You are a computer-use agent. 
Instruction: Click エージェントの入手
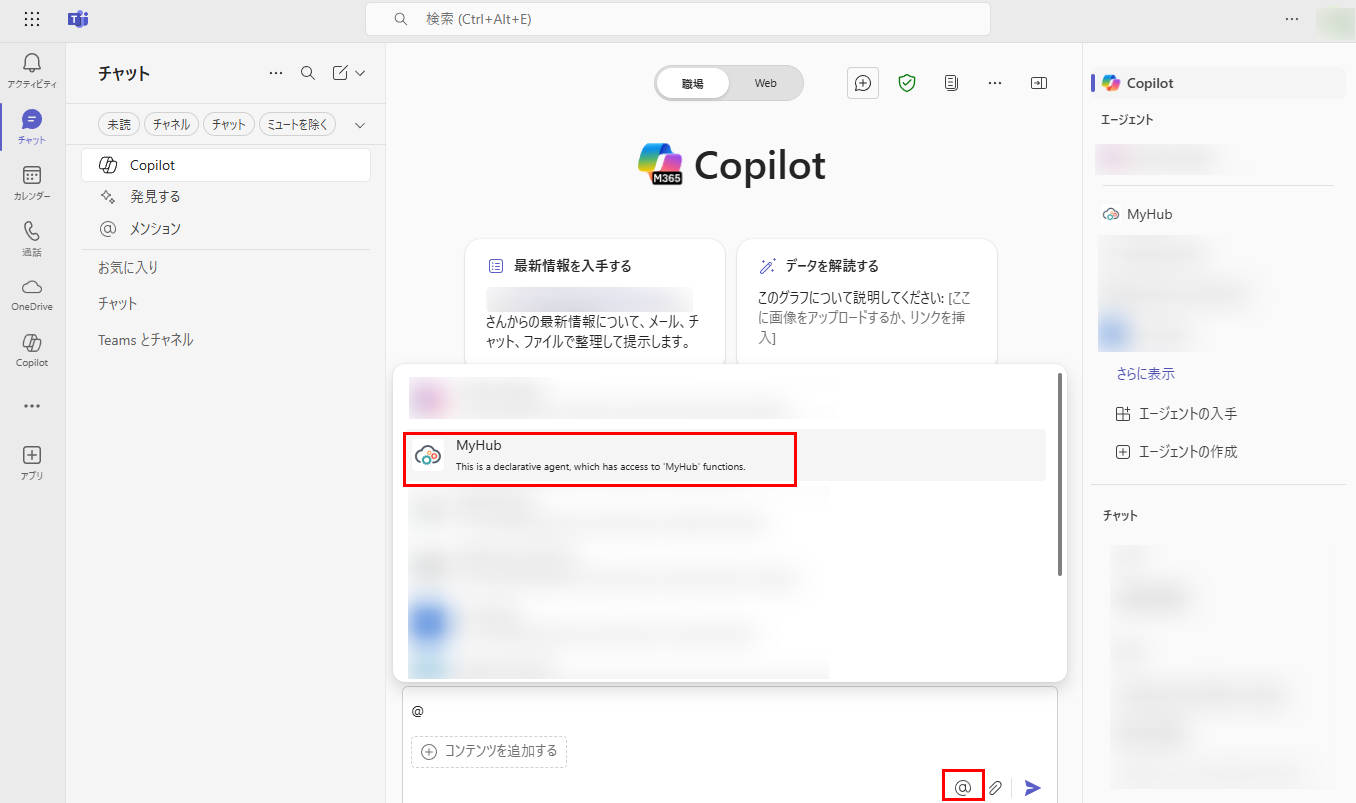pyautogui.click(x=1176, y=413)
